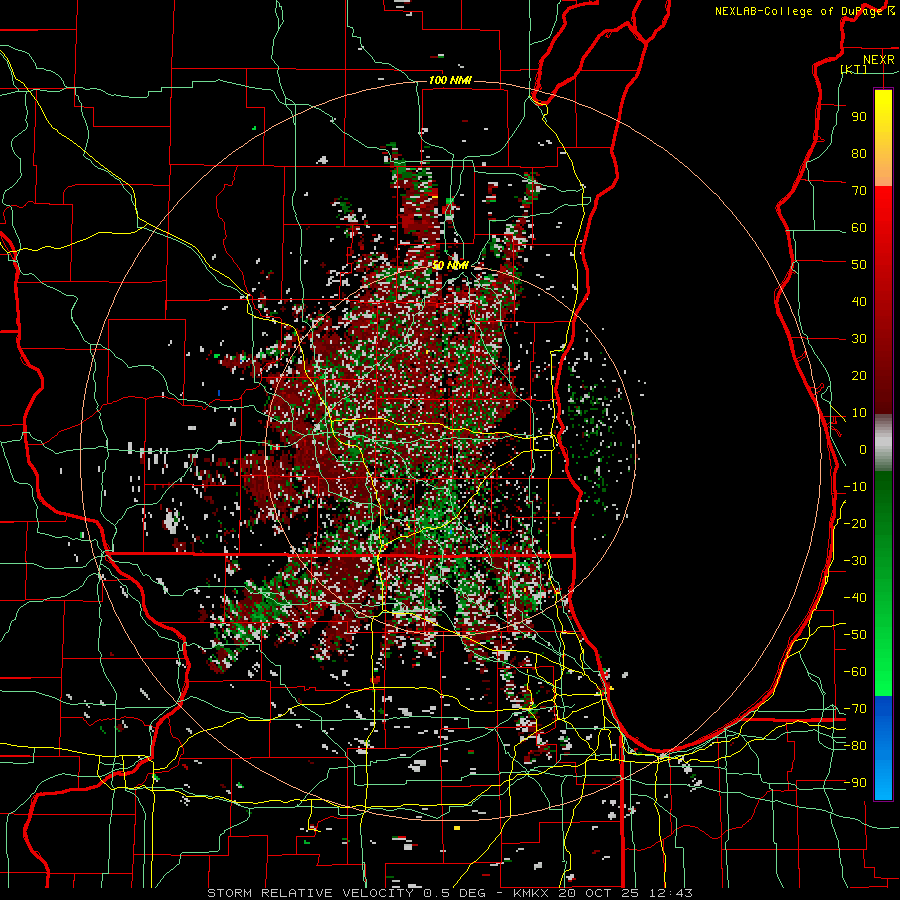
Task: Click the 0 value on velocity scale
Action: (863, 450)
